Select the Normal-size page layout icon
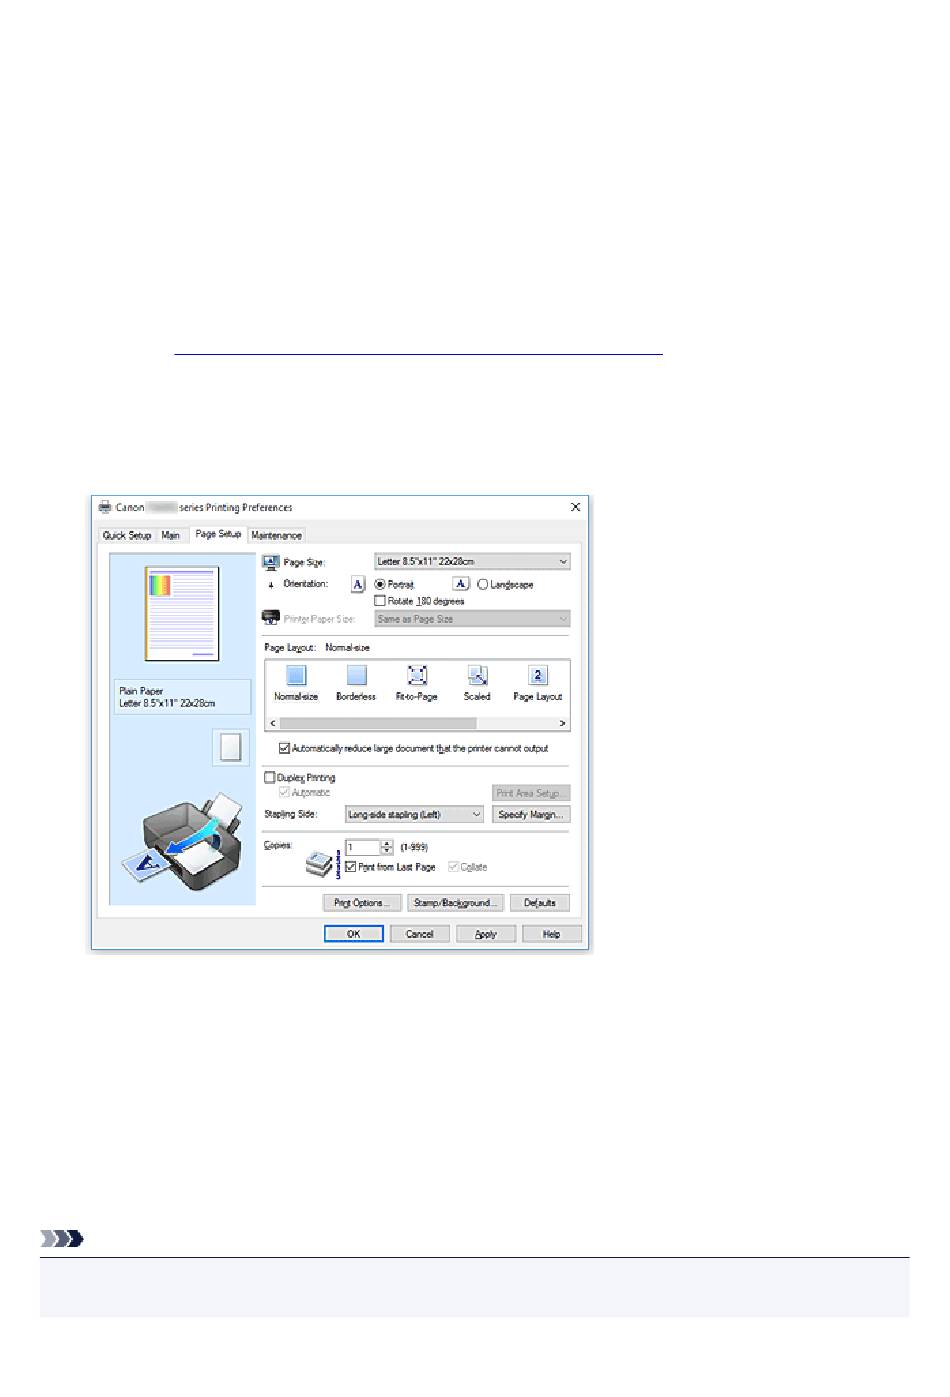The image size is (950, 1397). tap(296, 676)
